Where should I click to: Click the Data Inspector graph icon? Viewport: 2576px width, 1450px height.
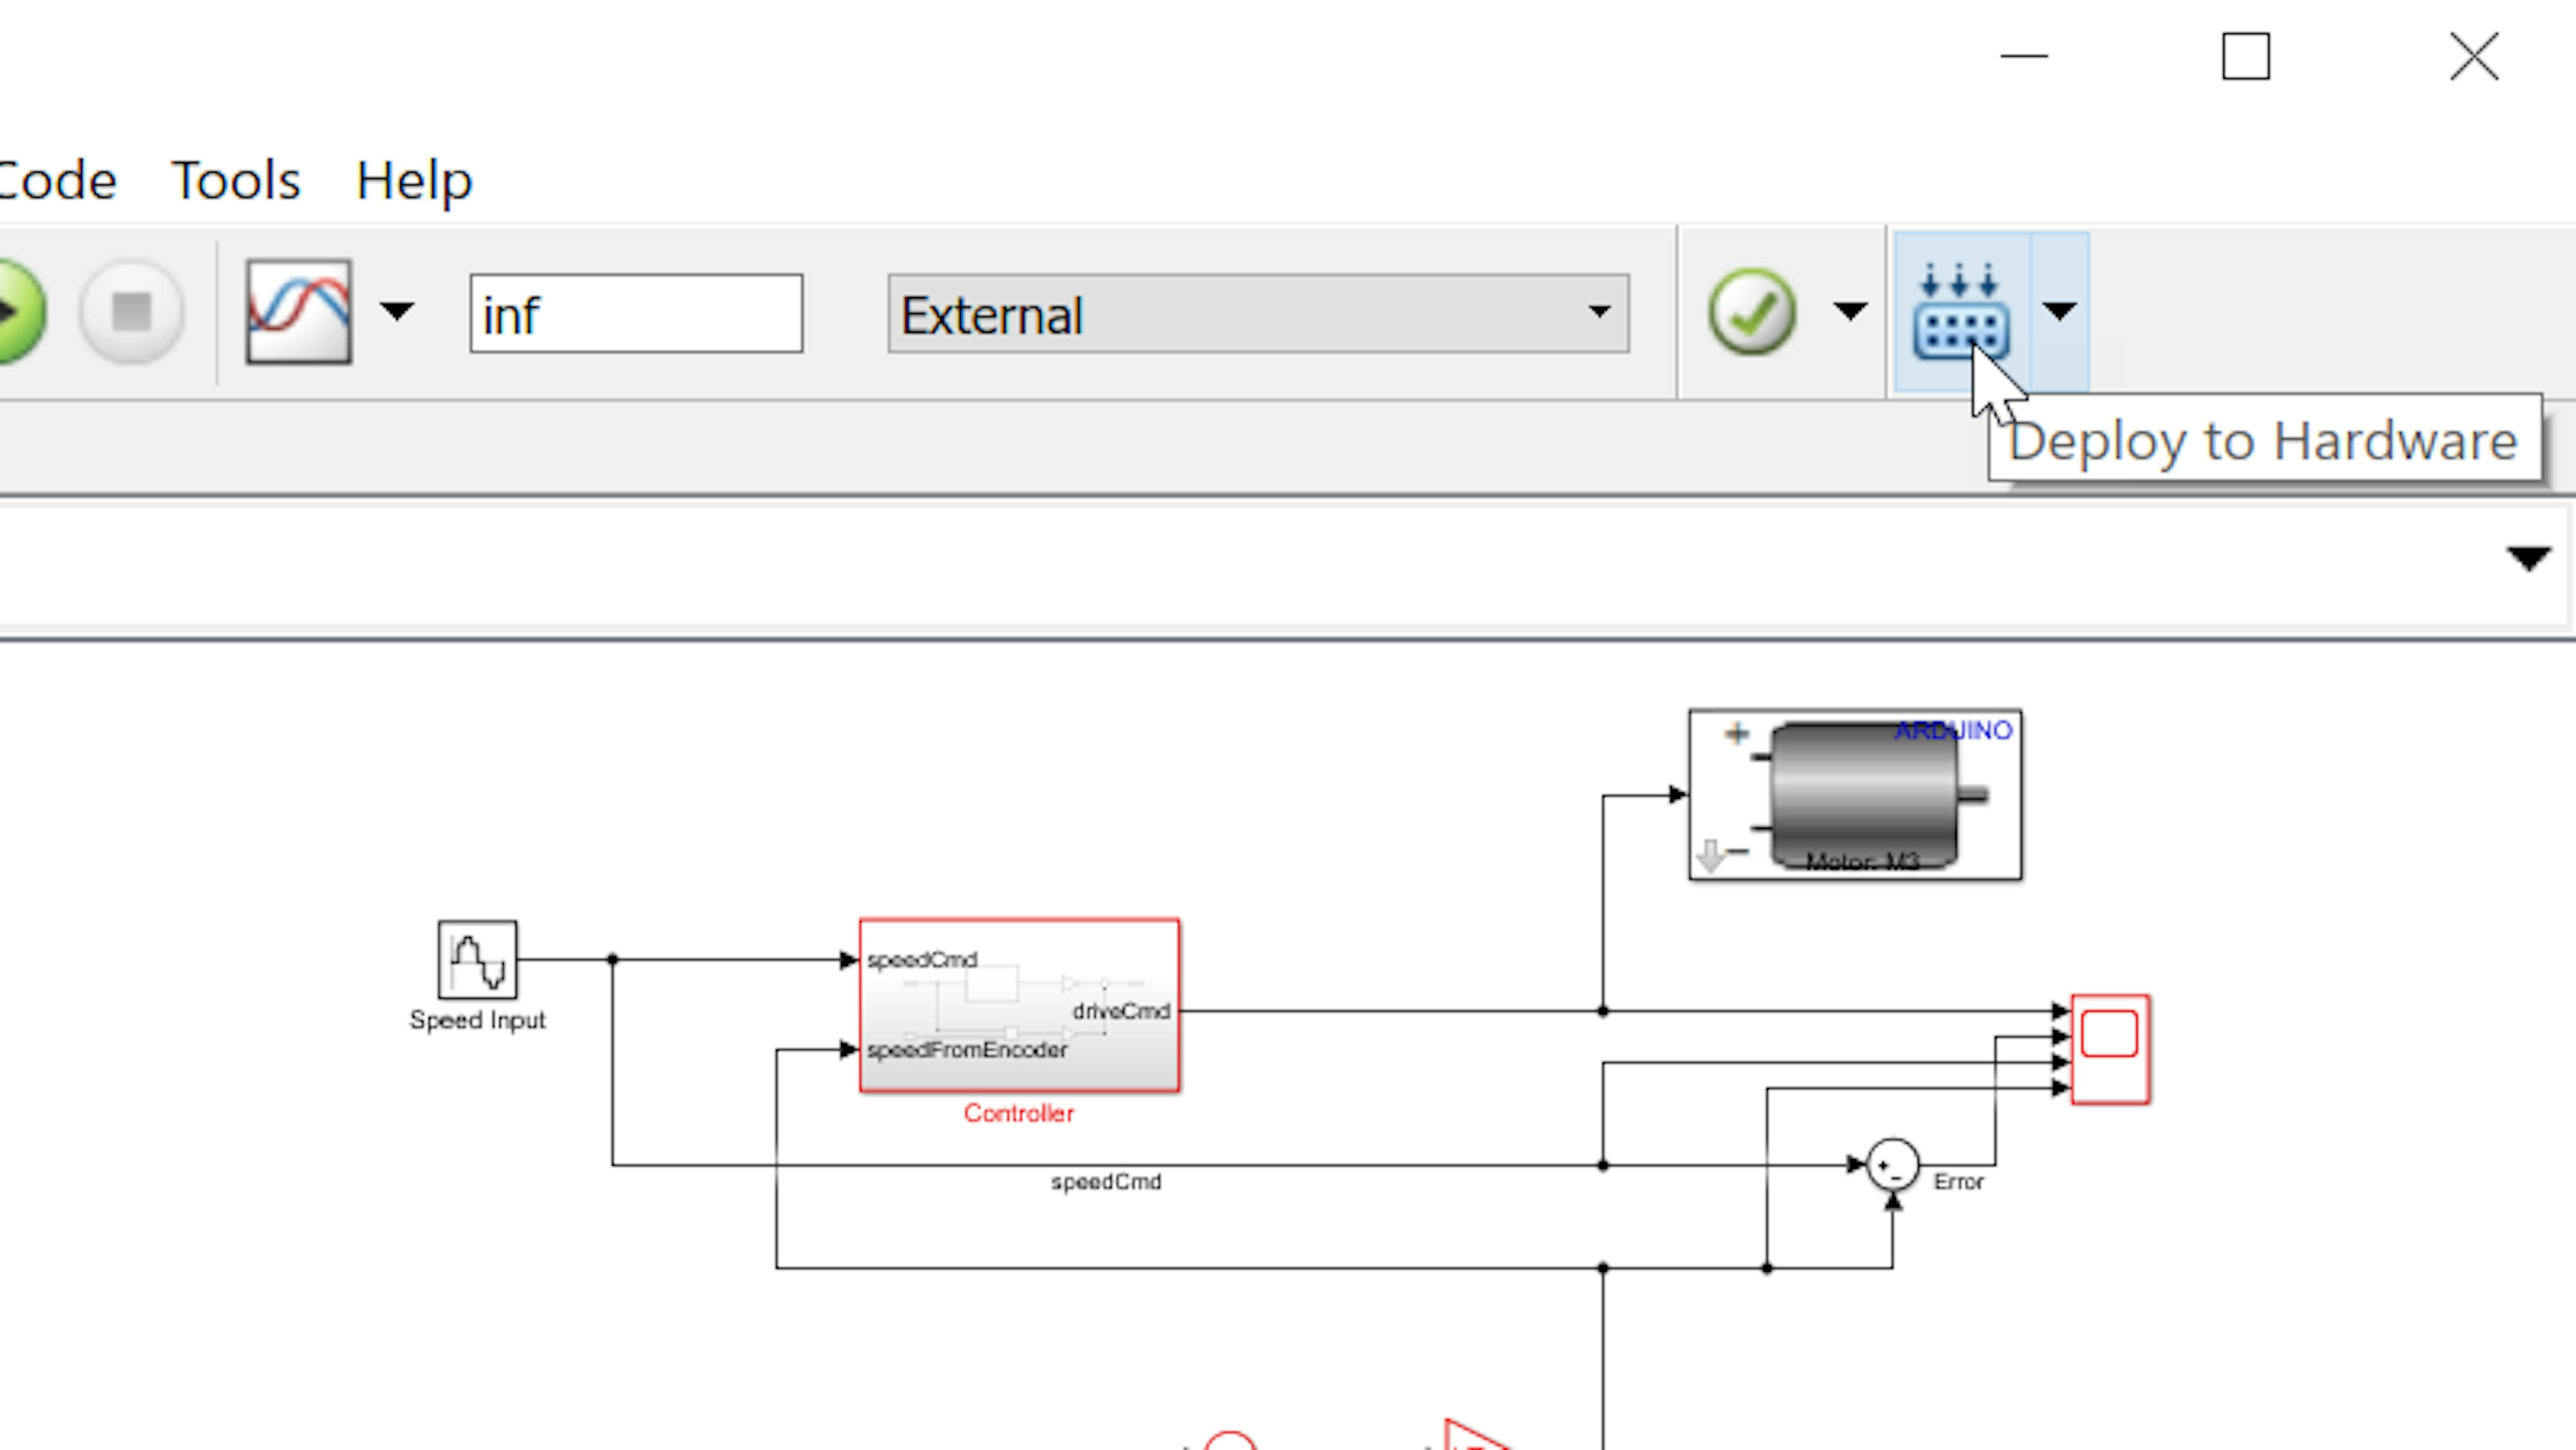click(x=298, y=311)
